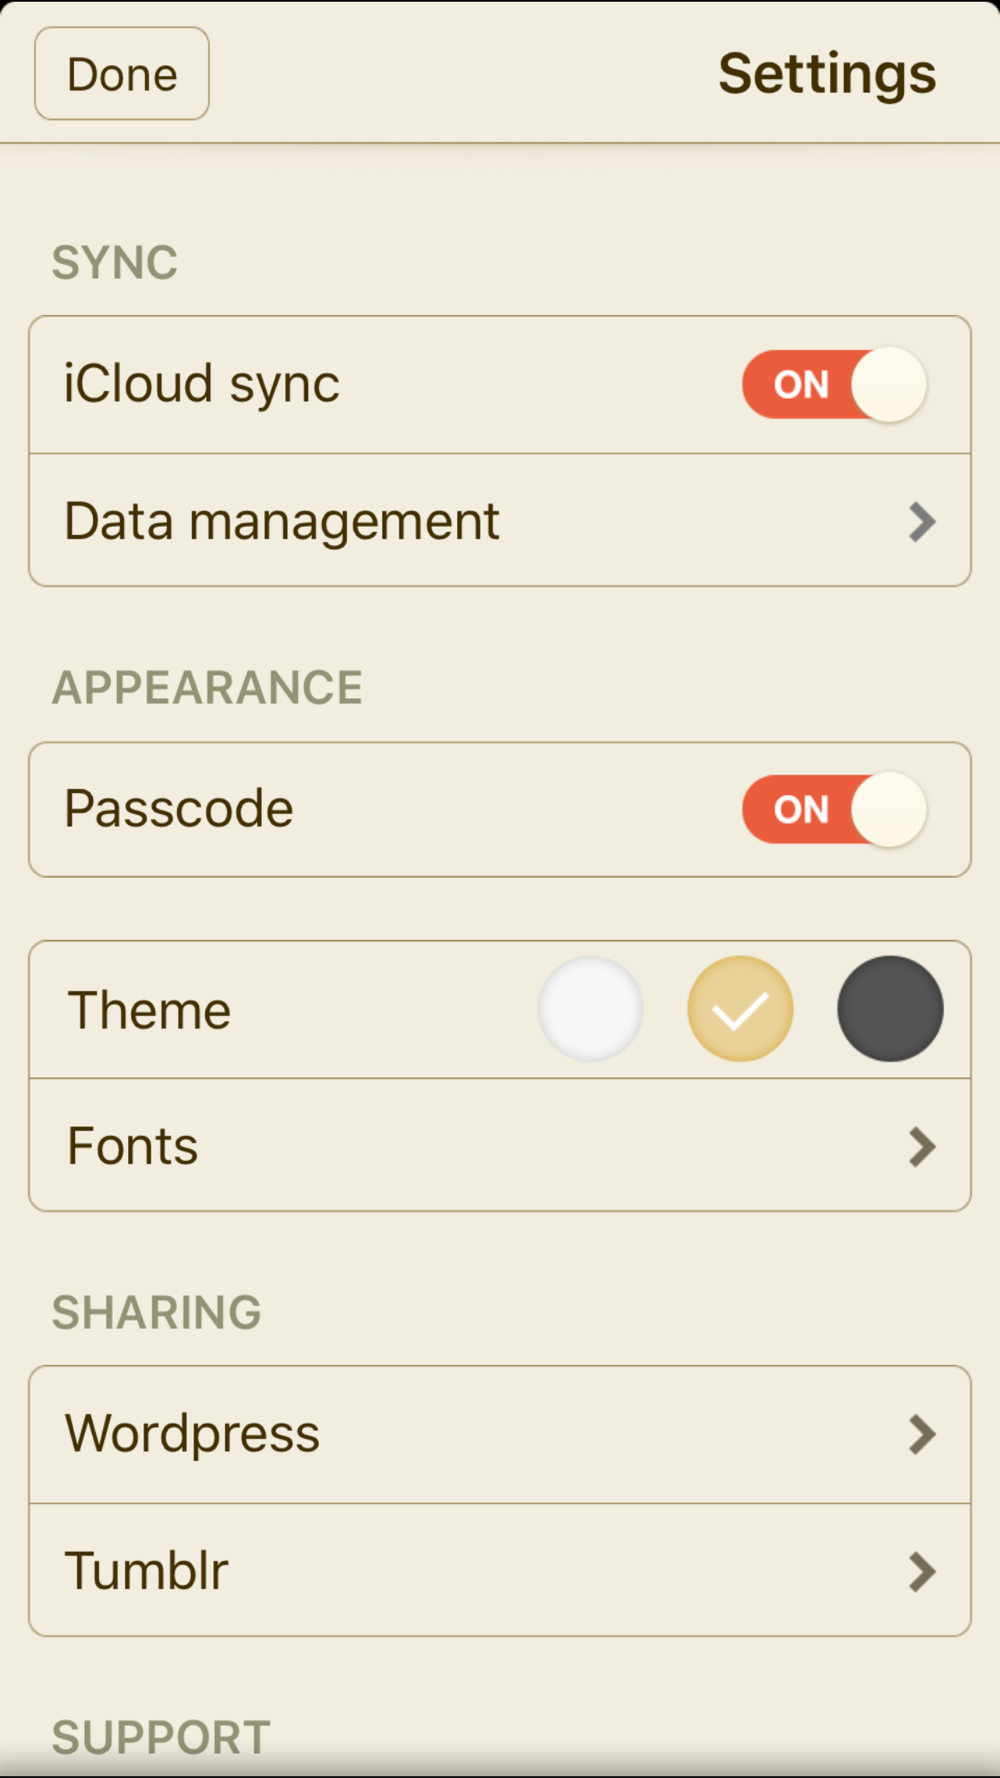Click the SUPPORT section header
The image size is (1000, 1778).
161,1738
